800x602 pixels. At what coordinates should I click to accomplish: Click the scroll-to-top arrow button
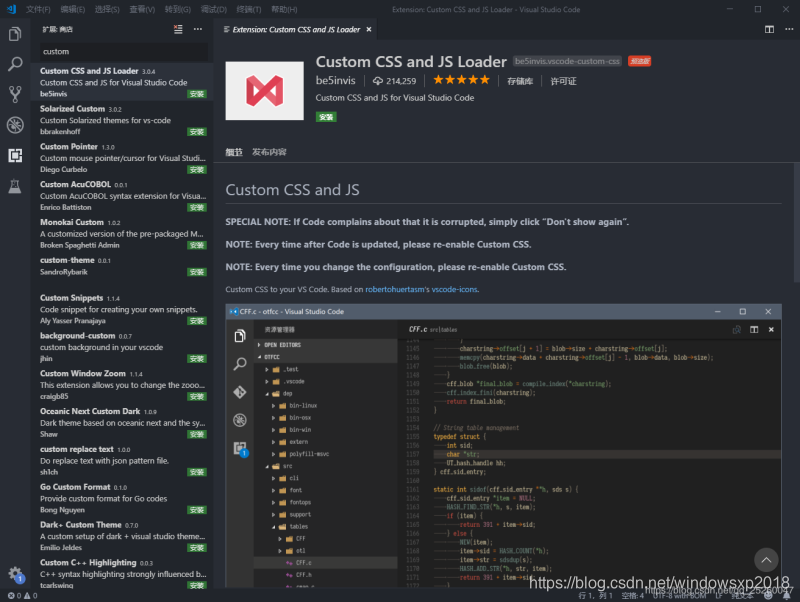click(x=766, y=560)
